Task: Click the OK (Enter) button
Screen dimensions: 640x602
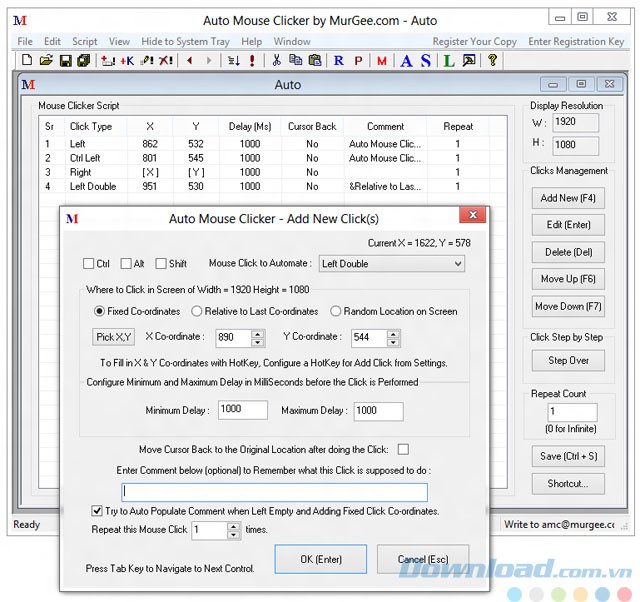Action: [x=321, y=559]
